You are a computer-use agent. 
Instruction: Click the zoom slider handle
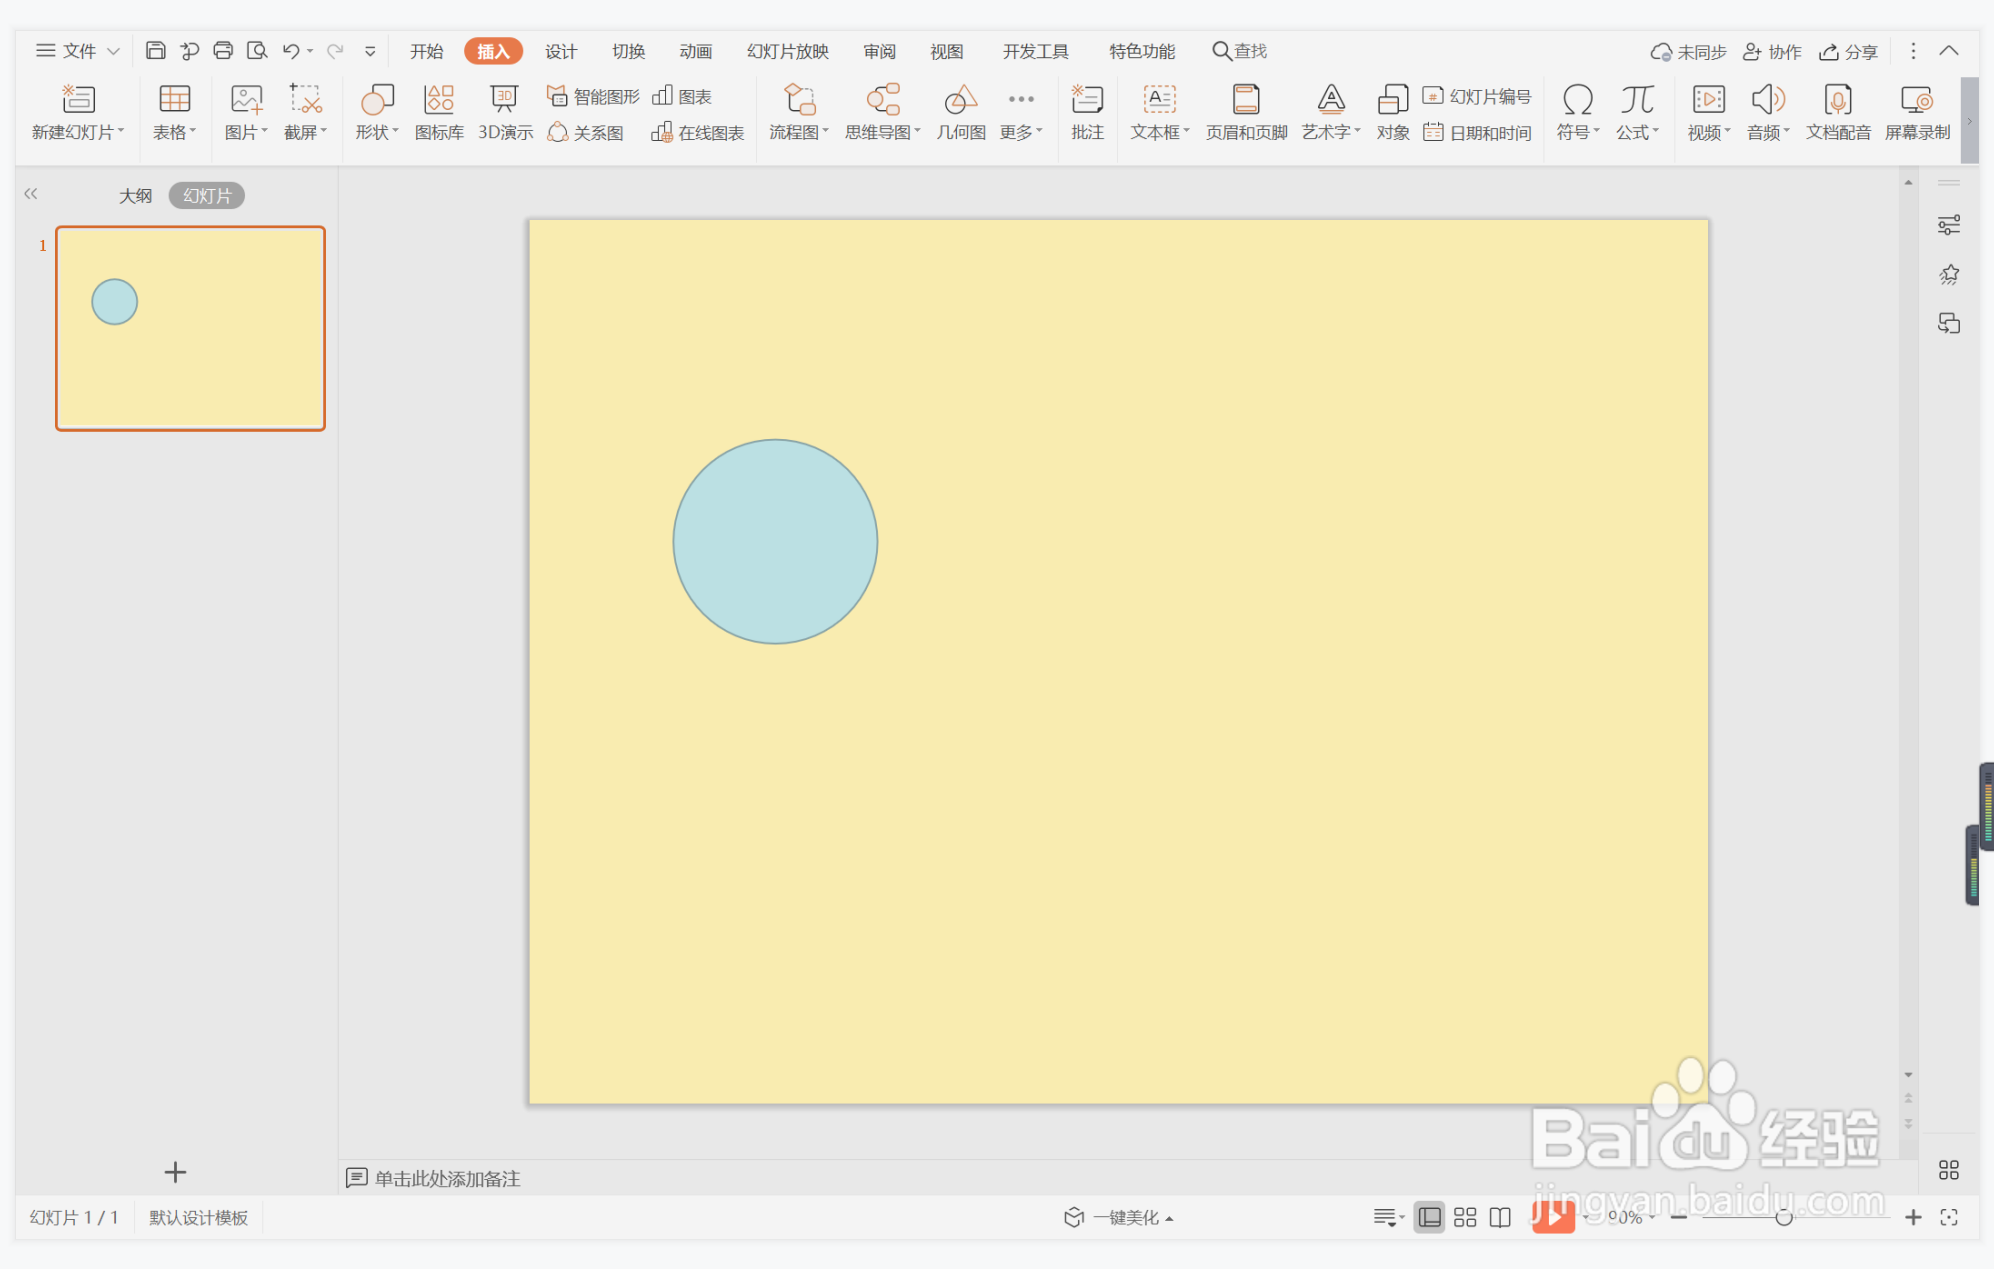tap(1783, 1217)
